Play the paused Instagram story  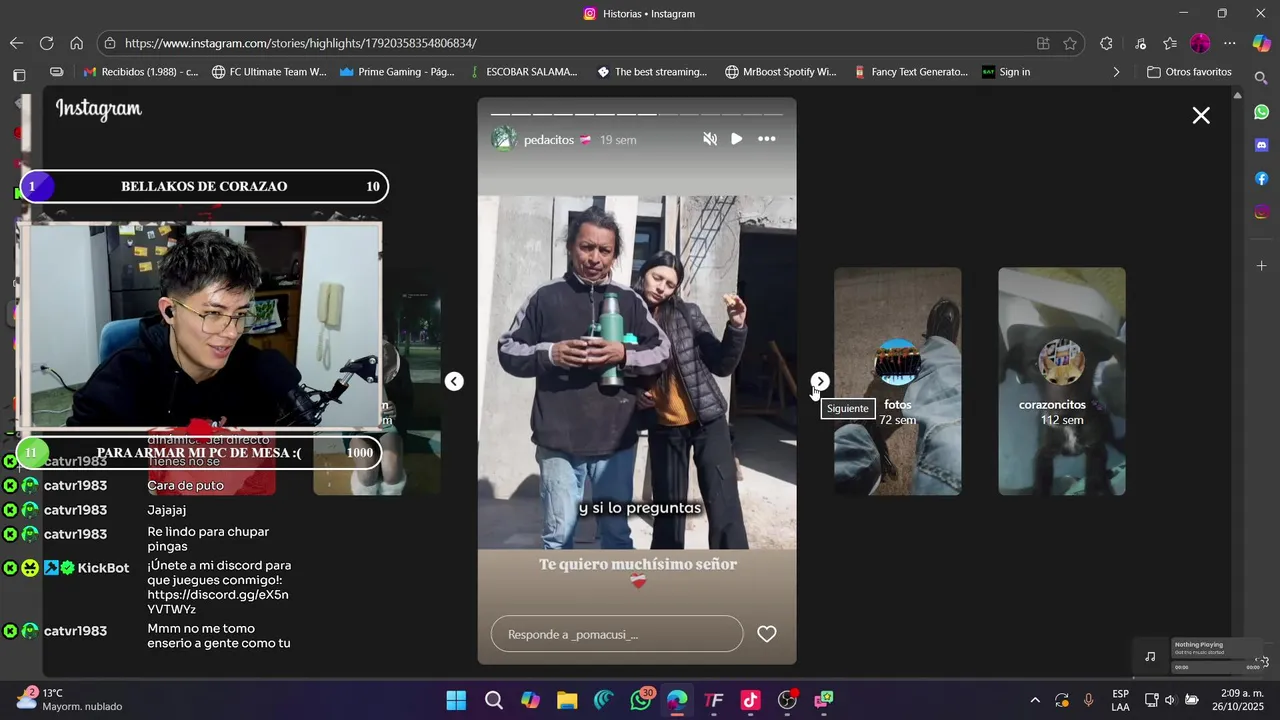(737, 139)
